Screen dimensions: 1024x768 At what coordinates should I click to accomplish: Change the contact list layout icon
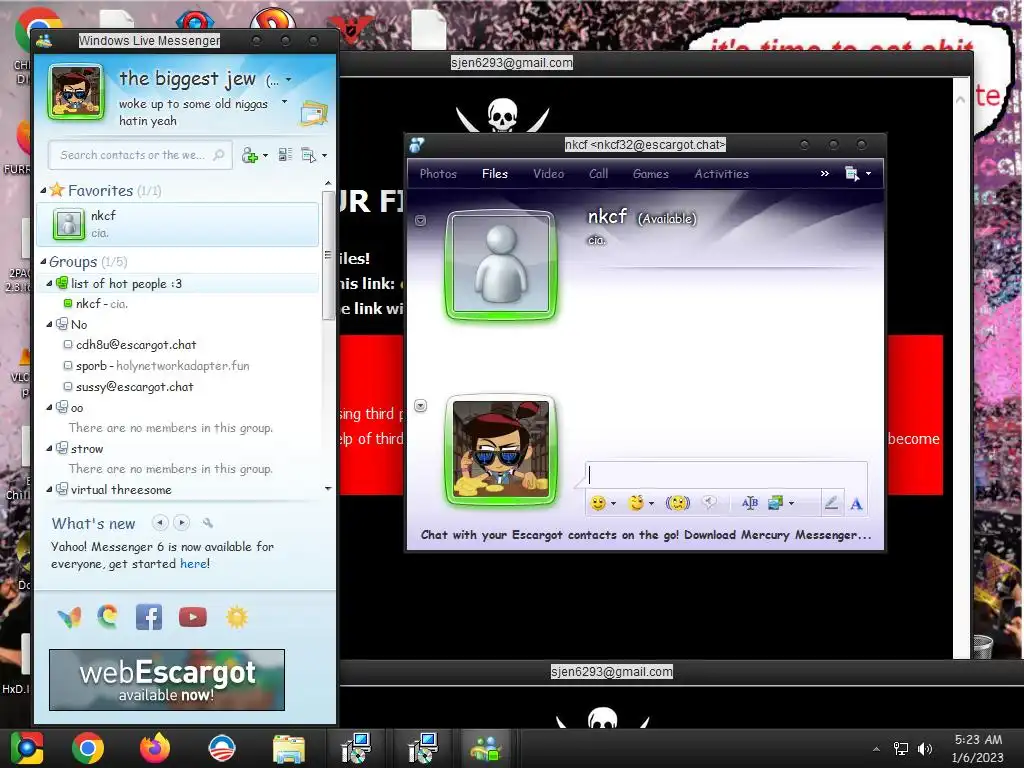[x=285, y=155]
